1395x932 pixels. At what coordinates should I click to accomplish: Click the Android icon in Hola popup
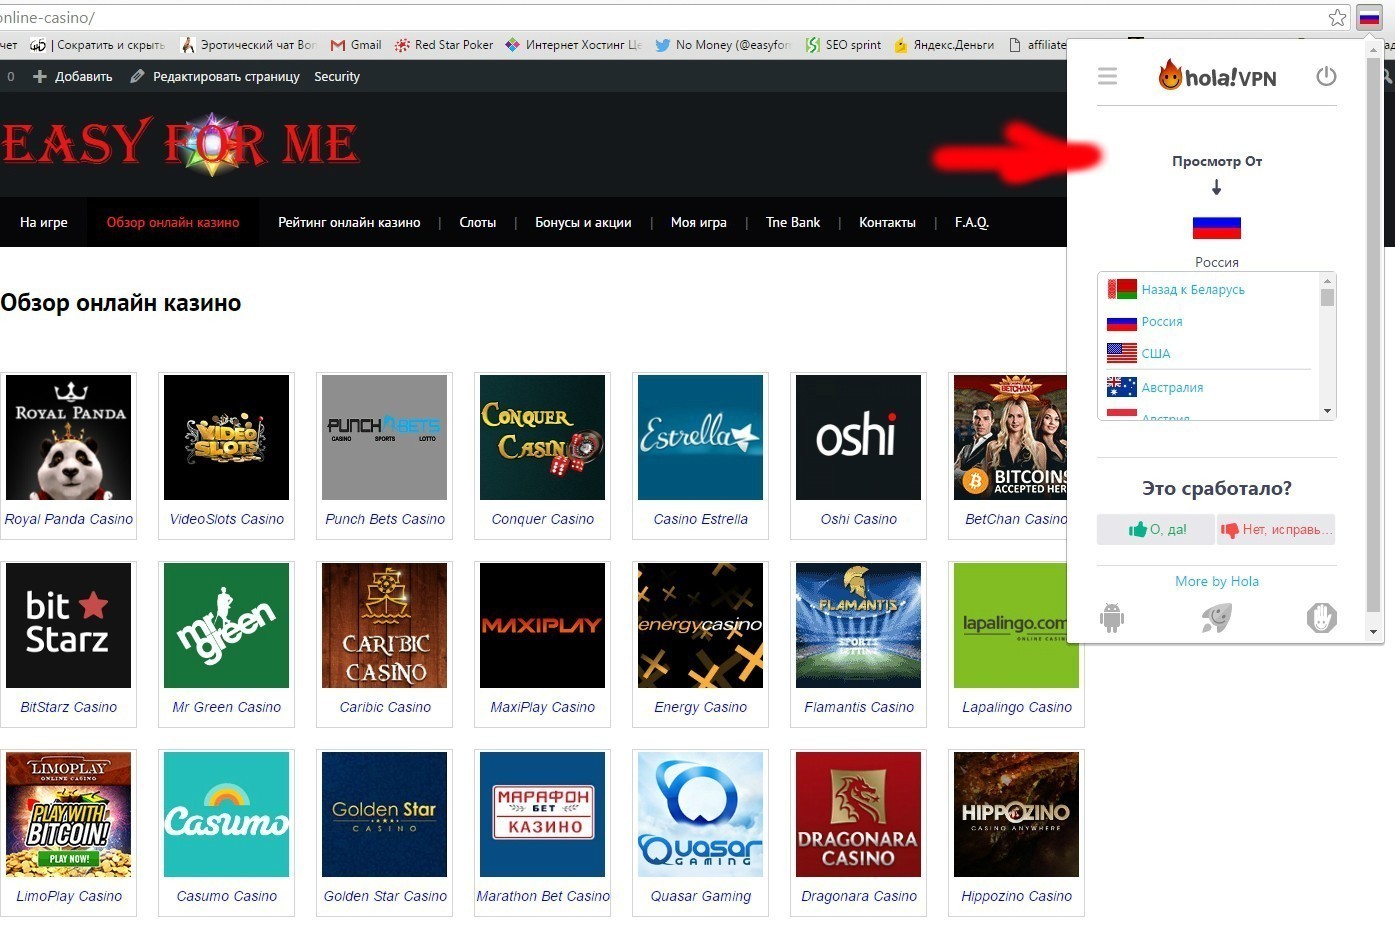(x=1112, y=618)
